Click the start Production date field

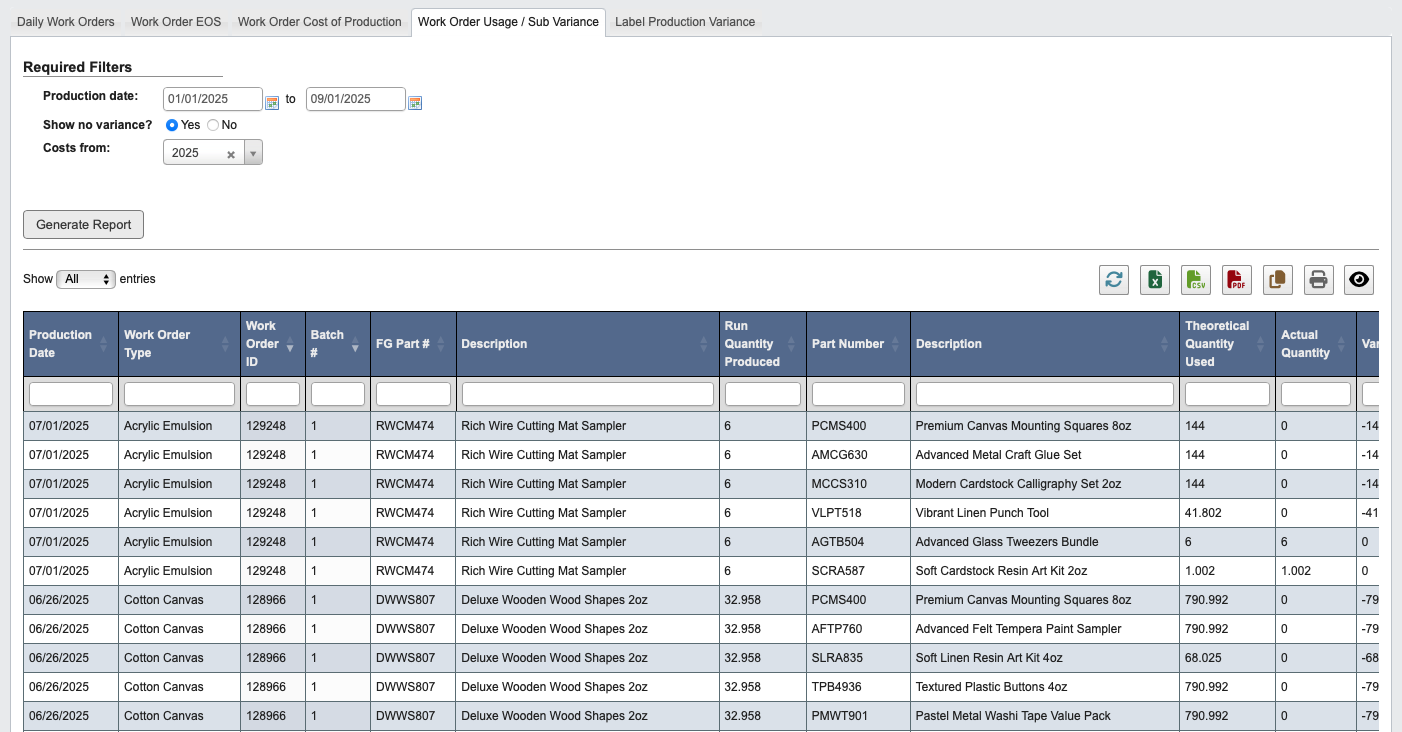click(x=211, y=99)
